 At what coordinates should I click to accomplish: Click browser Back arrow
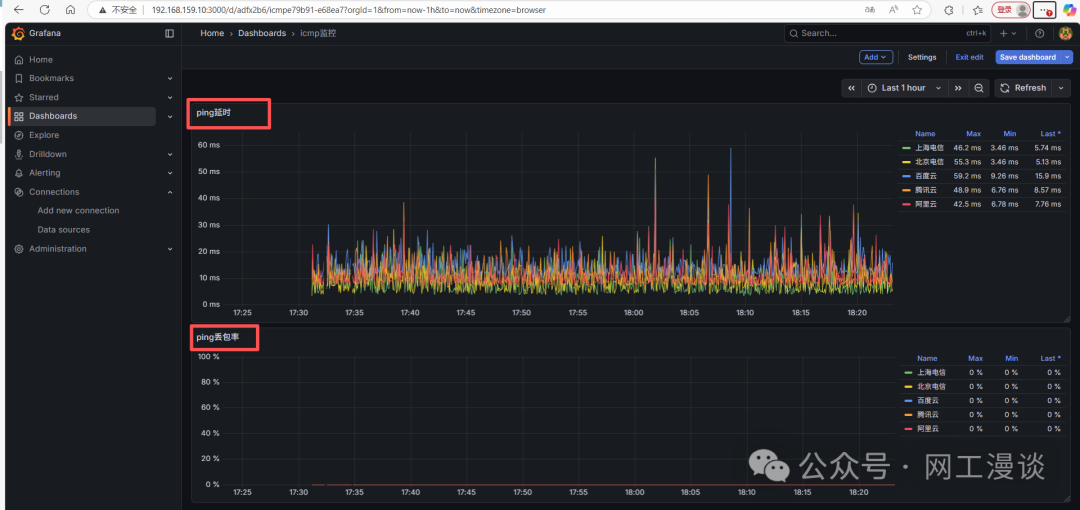19,10
